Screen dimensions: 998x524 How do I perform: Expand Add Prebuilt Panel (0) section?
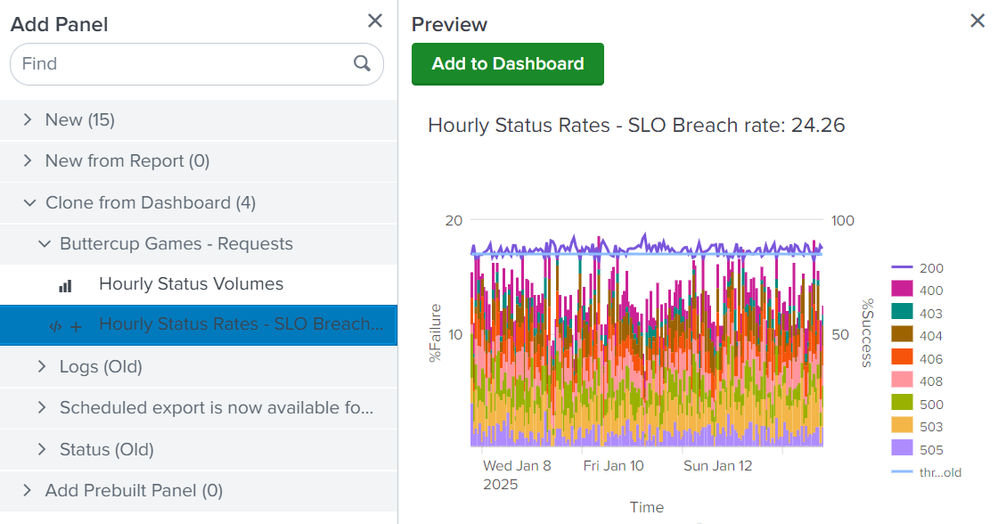[x=28, y=491]
